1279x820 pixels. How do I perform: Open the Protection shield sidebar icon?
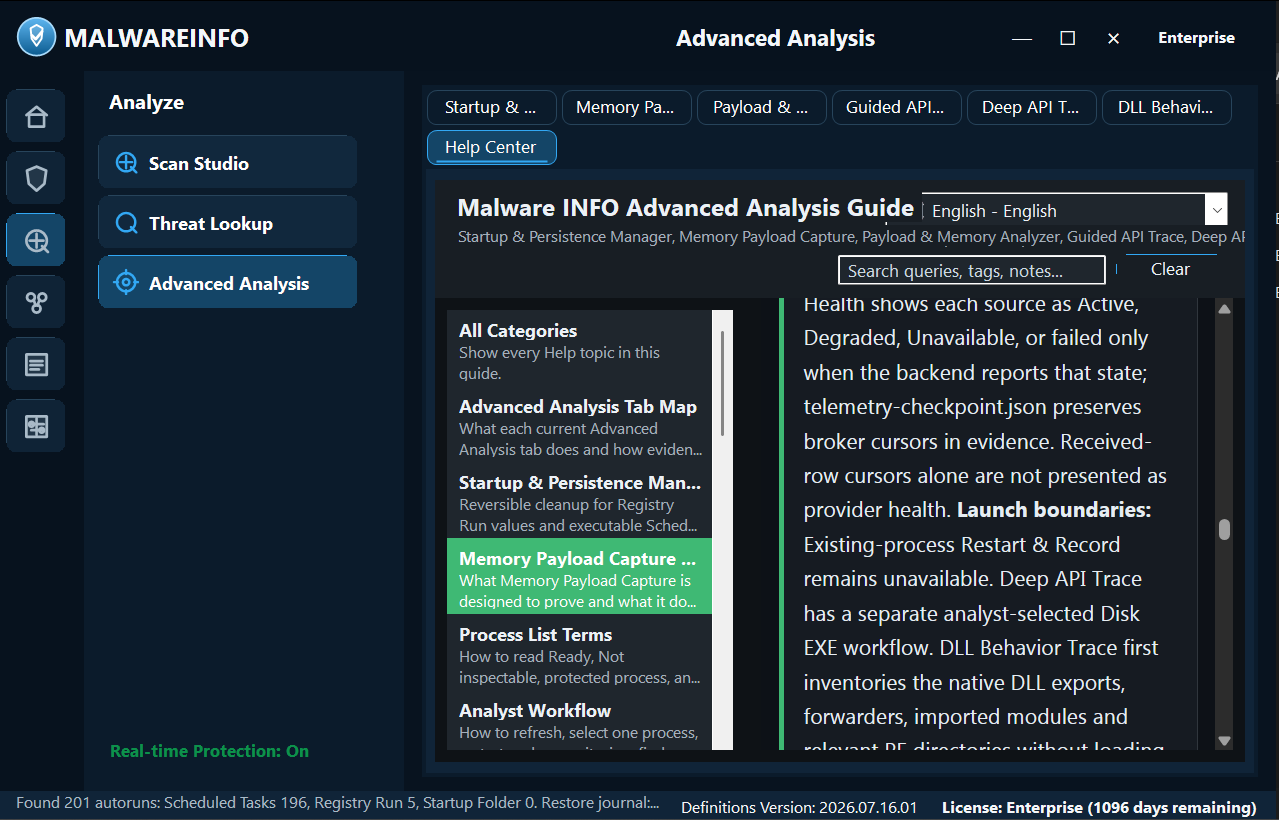pyautogui.click(x=36, y=179)
